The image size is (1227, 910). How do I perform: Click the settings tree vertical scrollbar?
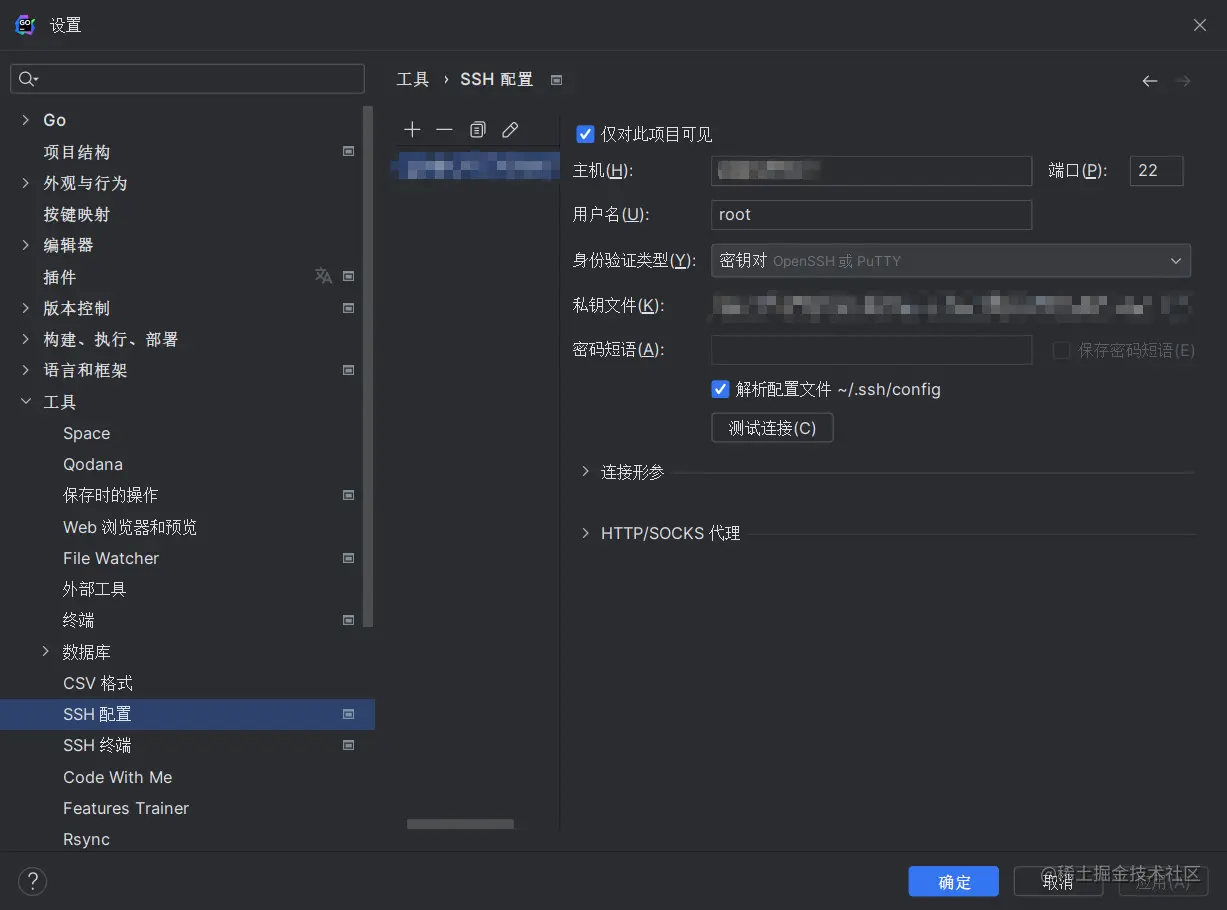coord(368,367)
